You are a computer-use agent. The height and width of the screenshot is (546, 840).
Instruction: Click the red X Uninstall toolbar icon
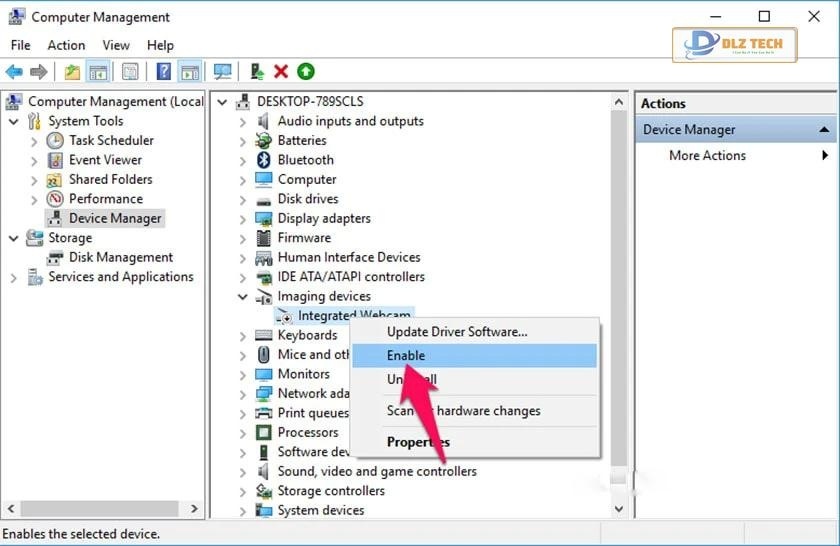281,72
